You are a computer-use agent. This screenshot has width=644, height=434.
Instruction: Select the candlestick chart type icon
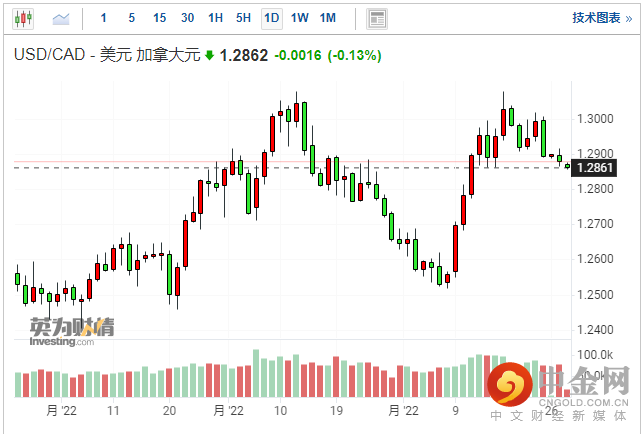pos(22,18)
